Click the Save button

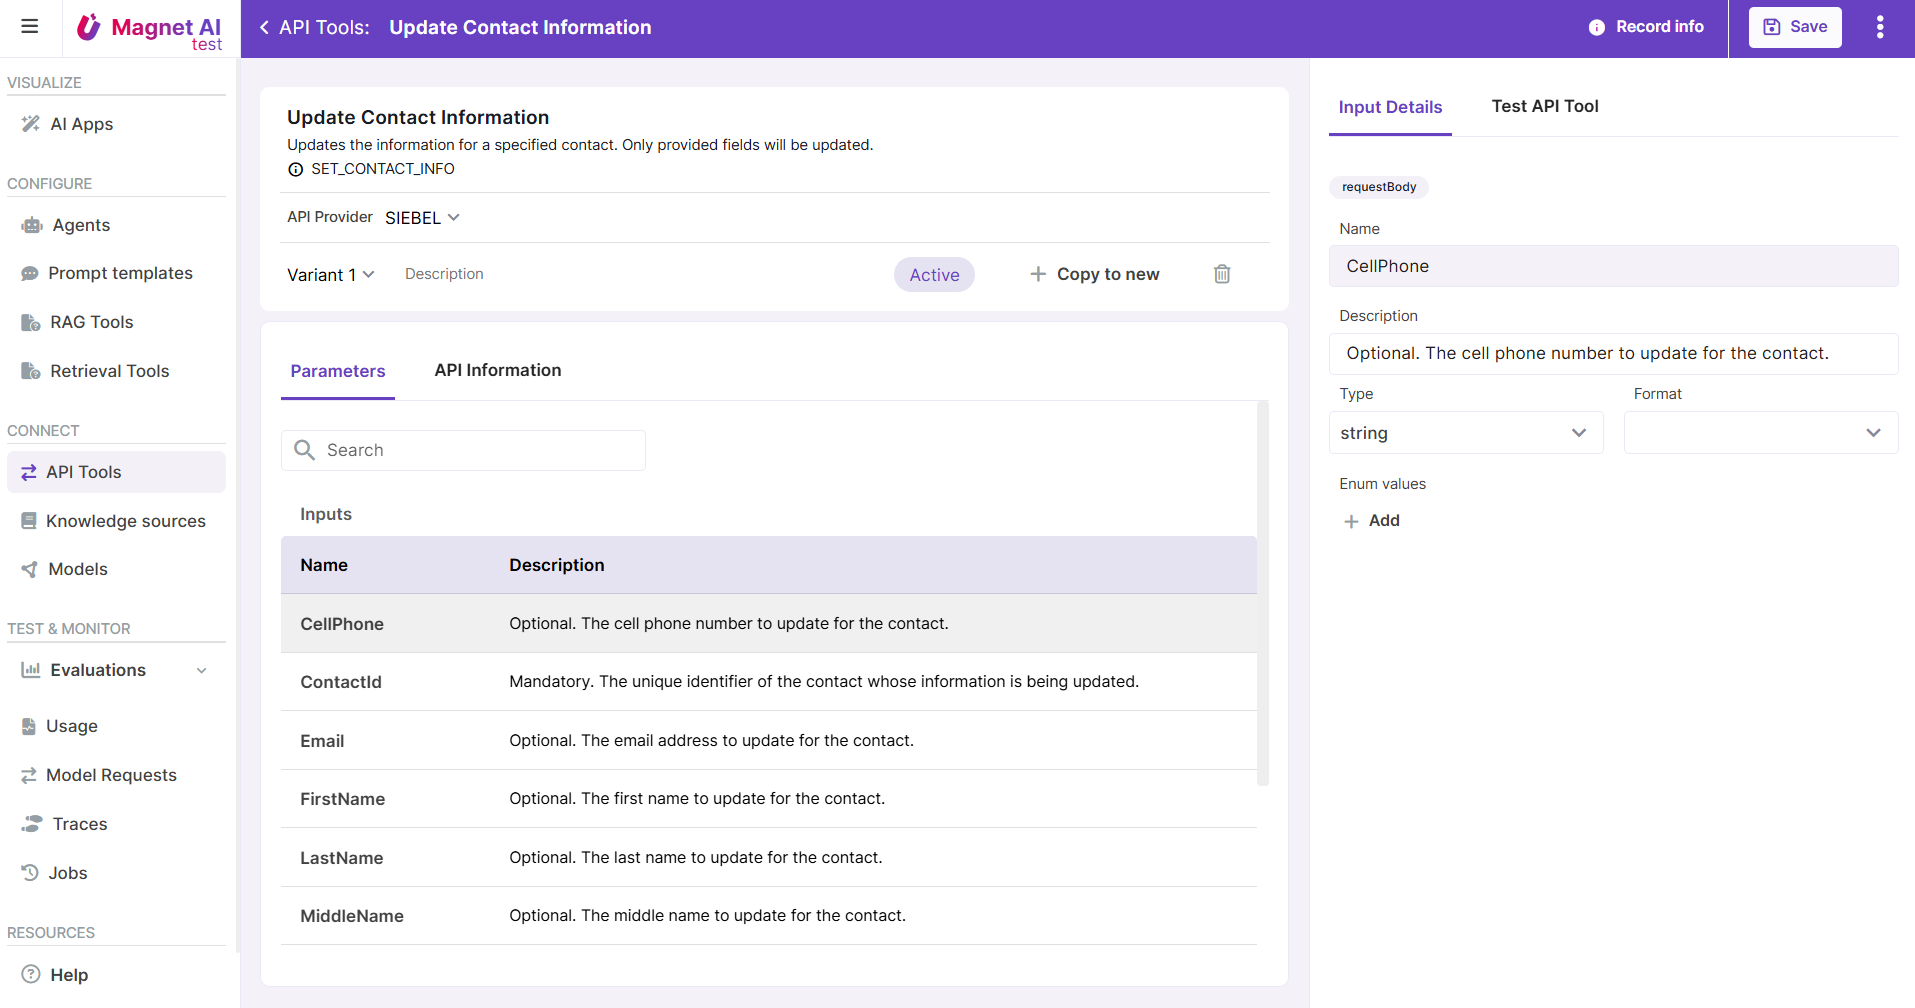click(1794, 27)
